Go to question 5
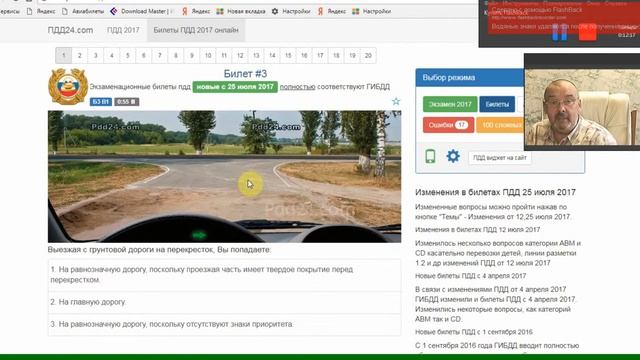The width and height of the screenshot is (640, 360). click(127, 56)
